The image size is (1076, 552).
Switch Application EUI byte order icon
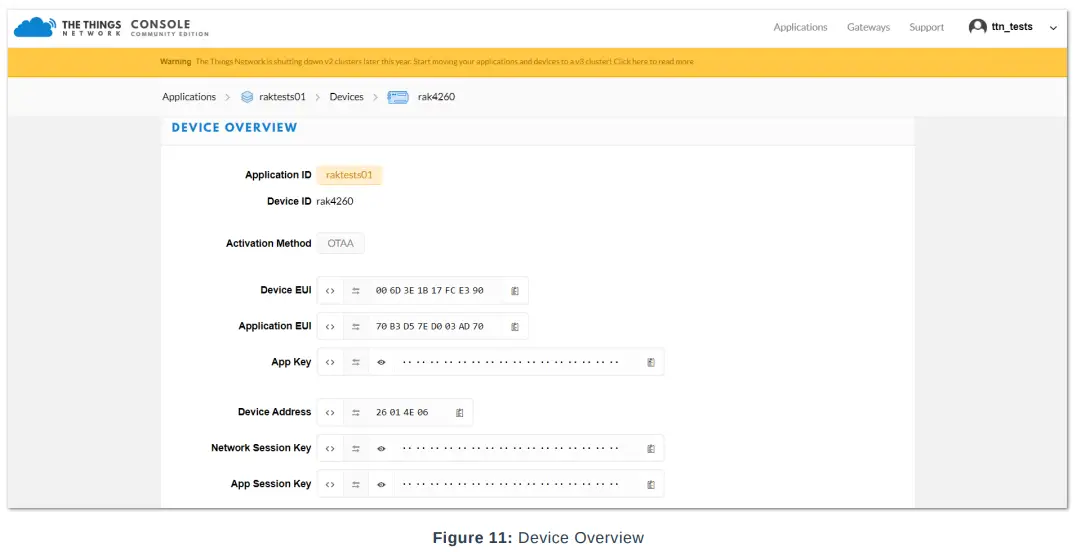[x=355, y=326]
